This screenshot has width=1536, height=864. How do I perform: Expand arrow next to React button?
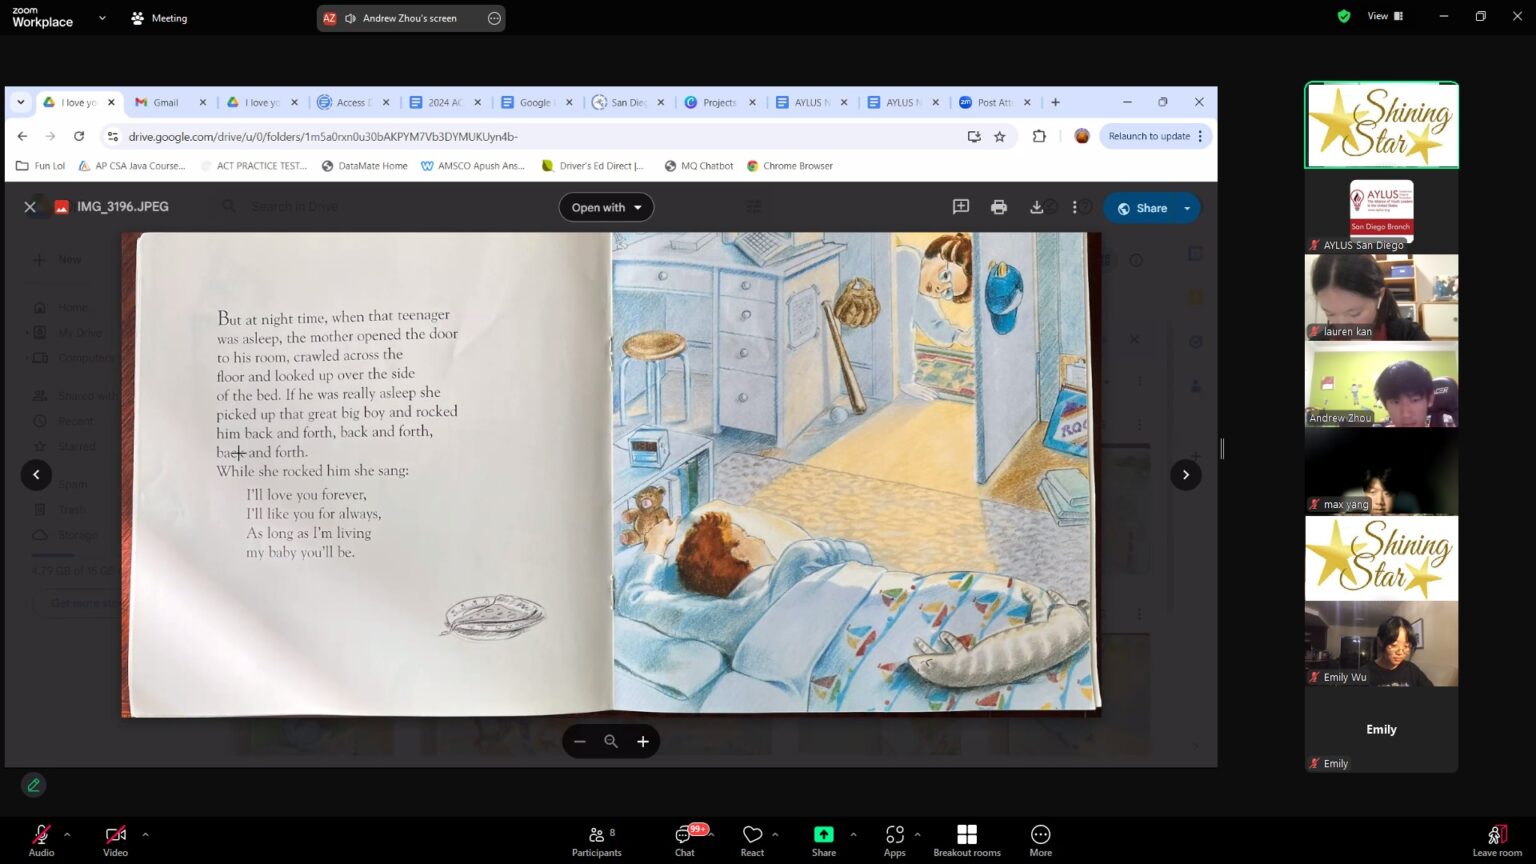[x=775, y=834]
